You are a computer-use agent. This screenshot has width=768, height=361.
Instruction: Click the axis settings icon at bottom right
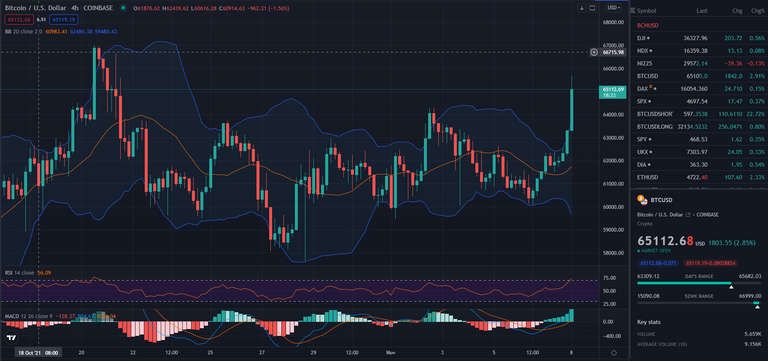point(614,352)
